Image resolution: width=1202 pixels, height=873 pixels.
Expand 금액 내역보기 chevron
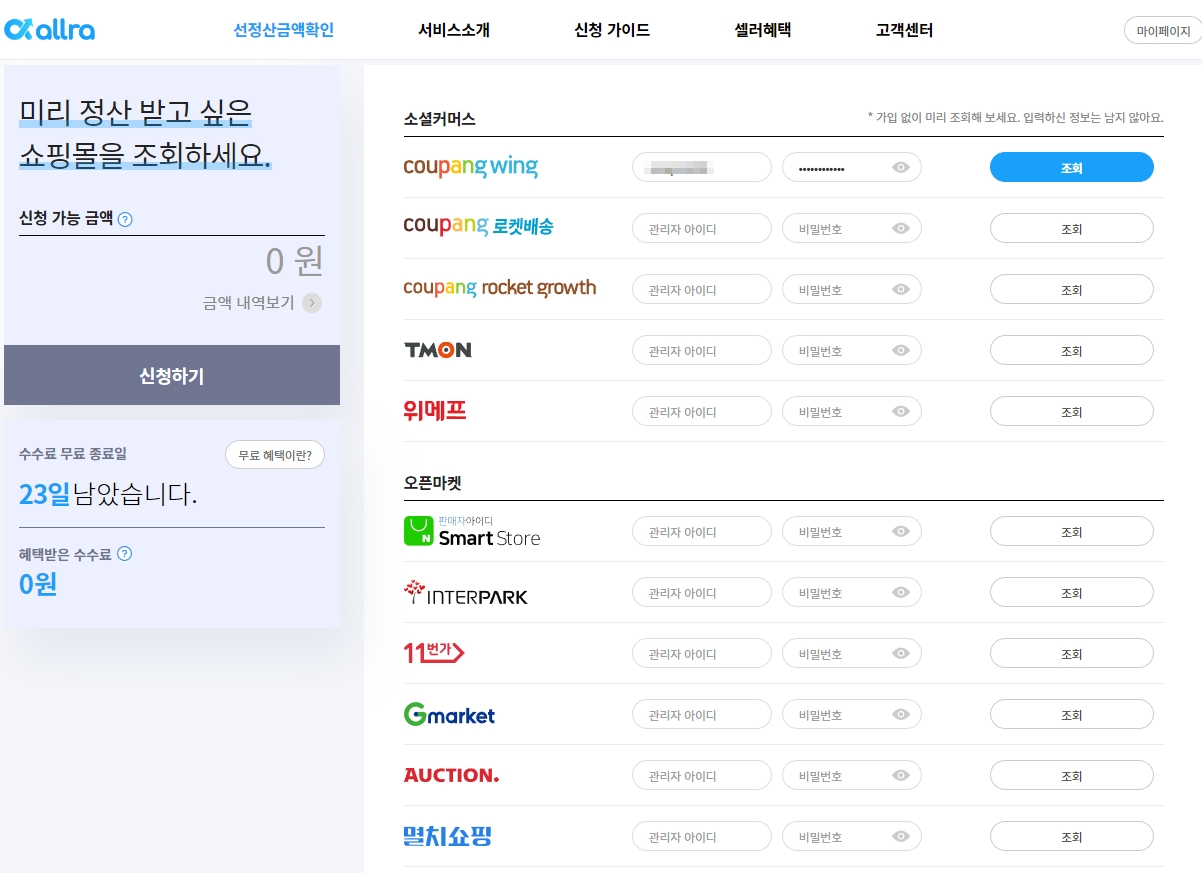point(312,303)
